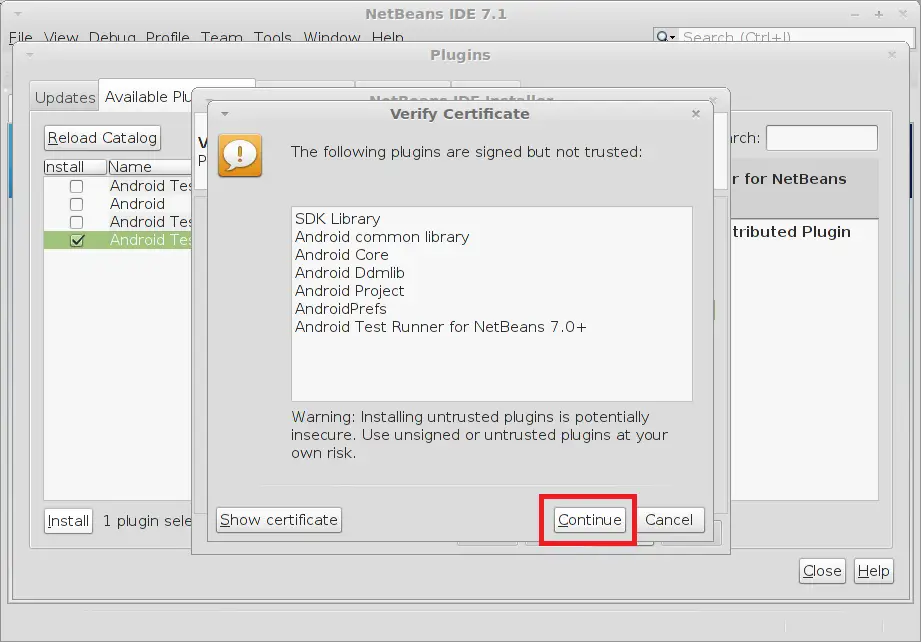Open the Team menu
Image resolution: width=921 pixels, height=642 pixels.
click(221, 37)
